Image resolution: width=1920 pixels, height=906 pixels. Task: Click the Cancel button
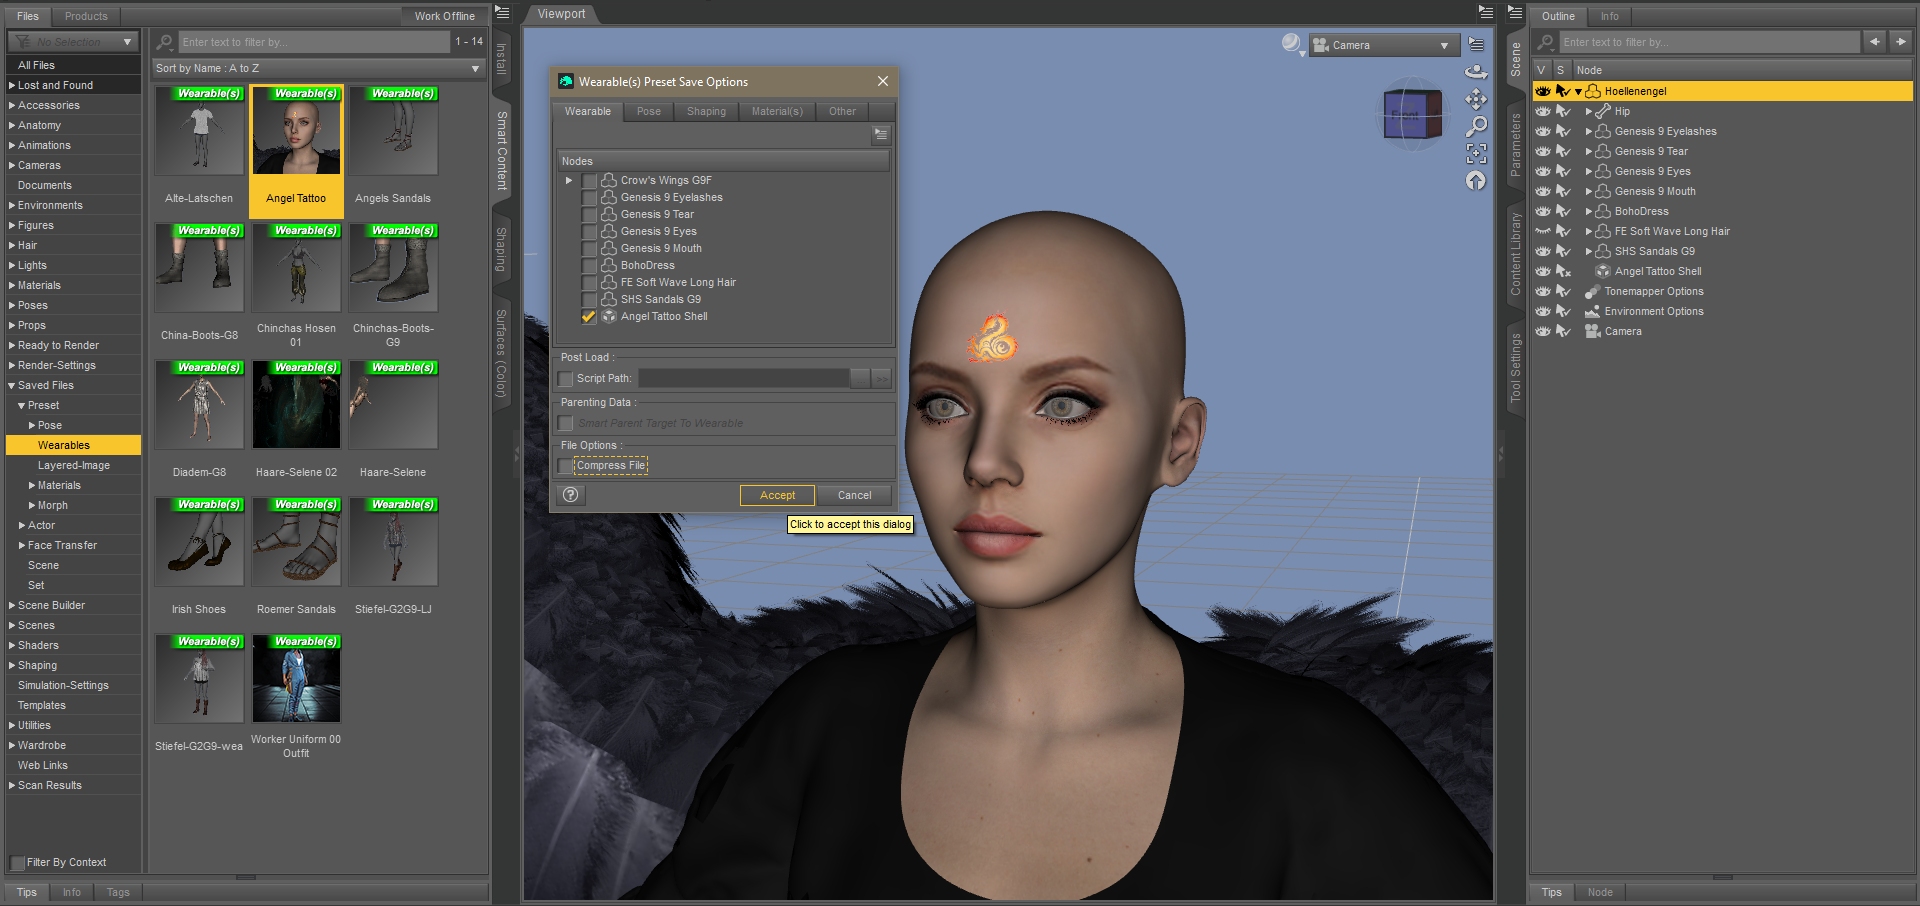[854, 495]
